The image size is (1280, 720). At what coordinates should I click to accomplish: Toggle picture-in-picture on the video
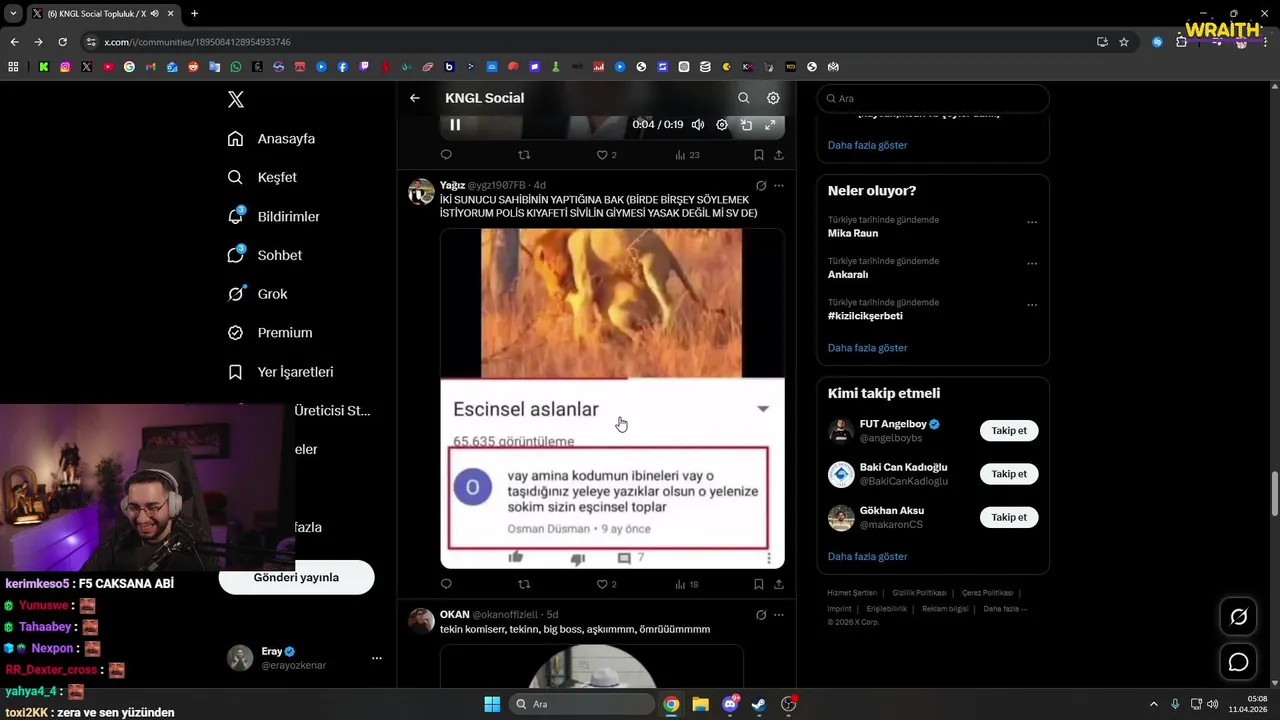[746, 125]
